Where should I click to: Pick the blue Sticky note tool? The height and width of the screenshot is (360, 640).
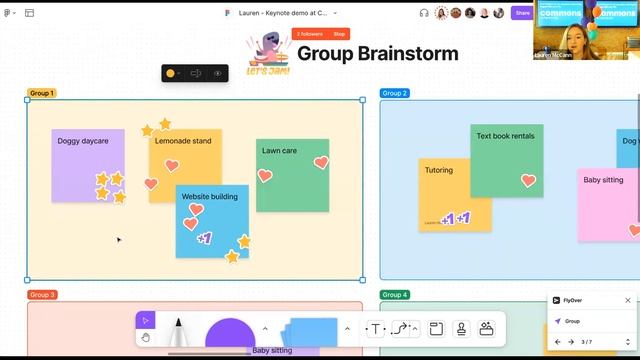[x=310, y=332]
